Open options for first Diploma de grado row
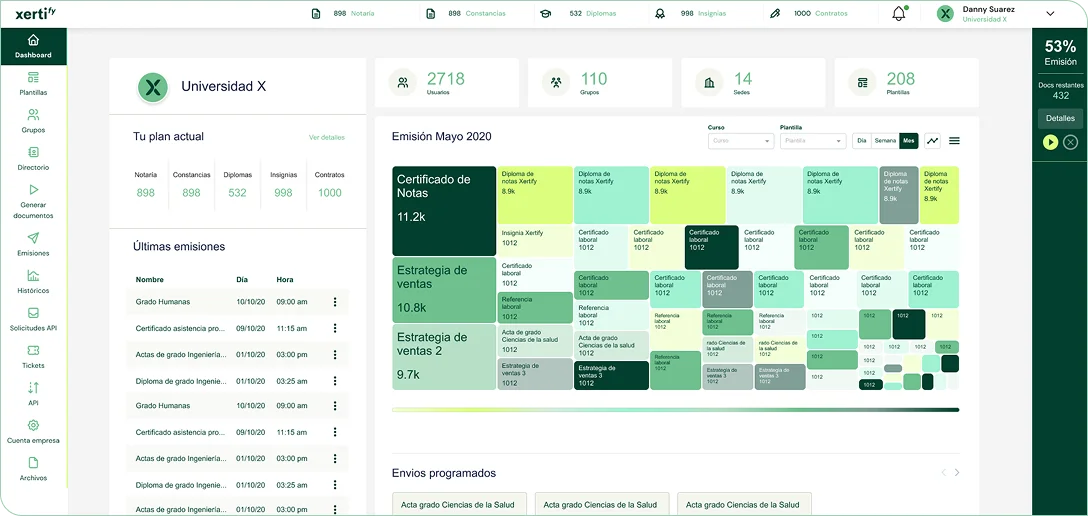This screenshot has width=1088, height=516. (335, 381)
